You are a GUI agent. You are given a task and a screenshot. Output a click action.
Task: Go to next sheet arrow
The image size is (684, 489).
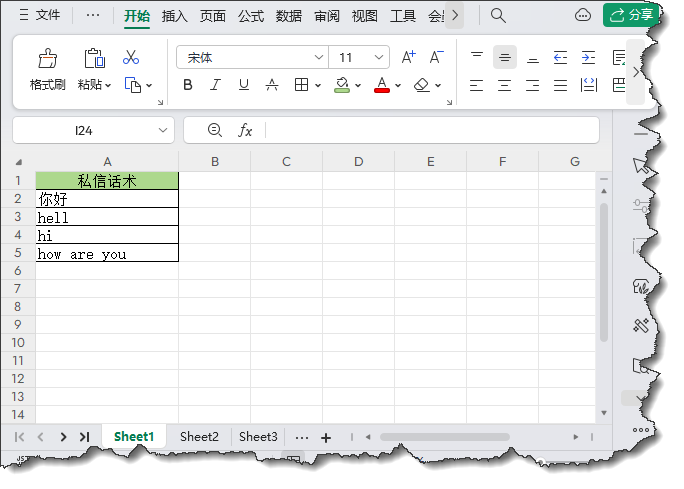click(x=63, y=437)
